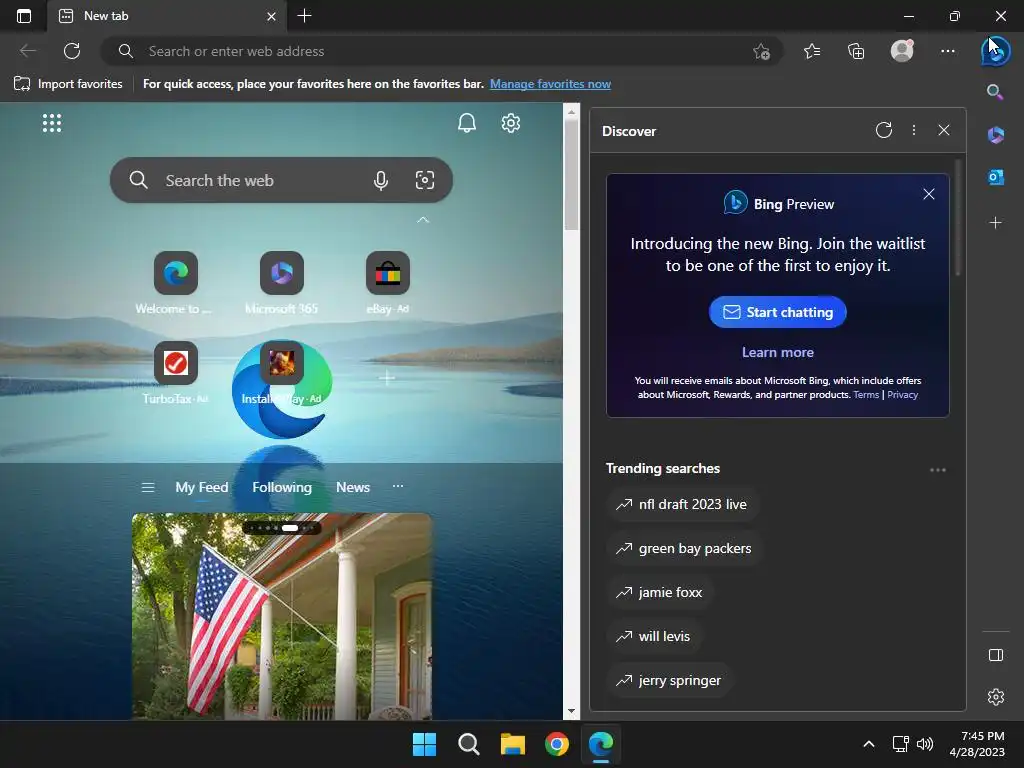Open Trending searches more options

click(938, 470)
